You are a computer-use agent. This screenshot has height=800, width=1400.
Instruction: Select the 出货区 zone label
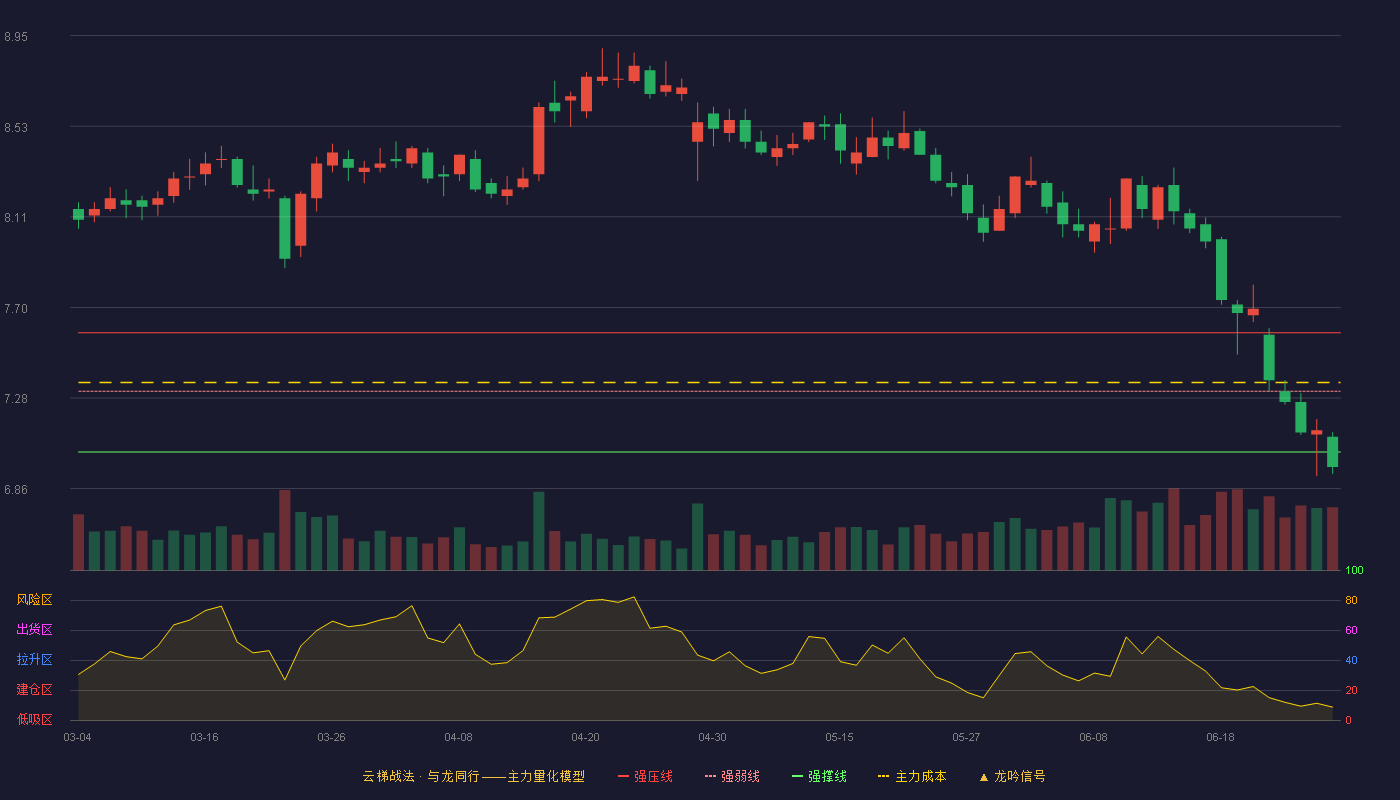(34, 630)
